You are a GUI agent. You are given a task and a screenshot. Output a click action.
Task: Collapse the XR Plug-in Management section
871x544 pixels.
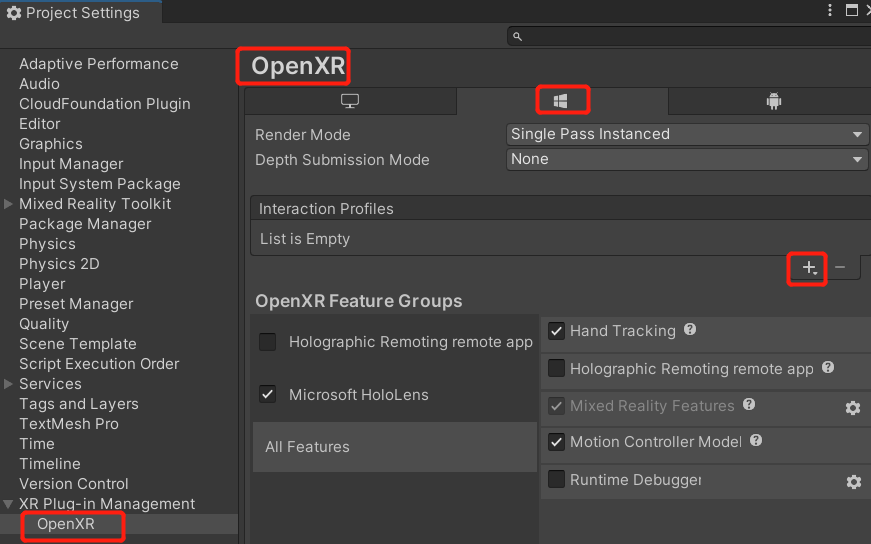point(9,504)
